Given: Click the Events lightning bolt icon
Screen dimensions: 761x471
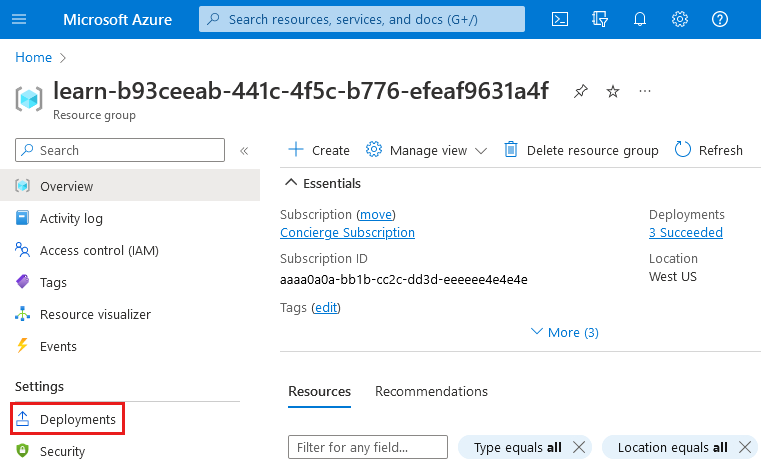Looking at the screenshot, I should (22, 346).
